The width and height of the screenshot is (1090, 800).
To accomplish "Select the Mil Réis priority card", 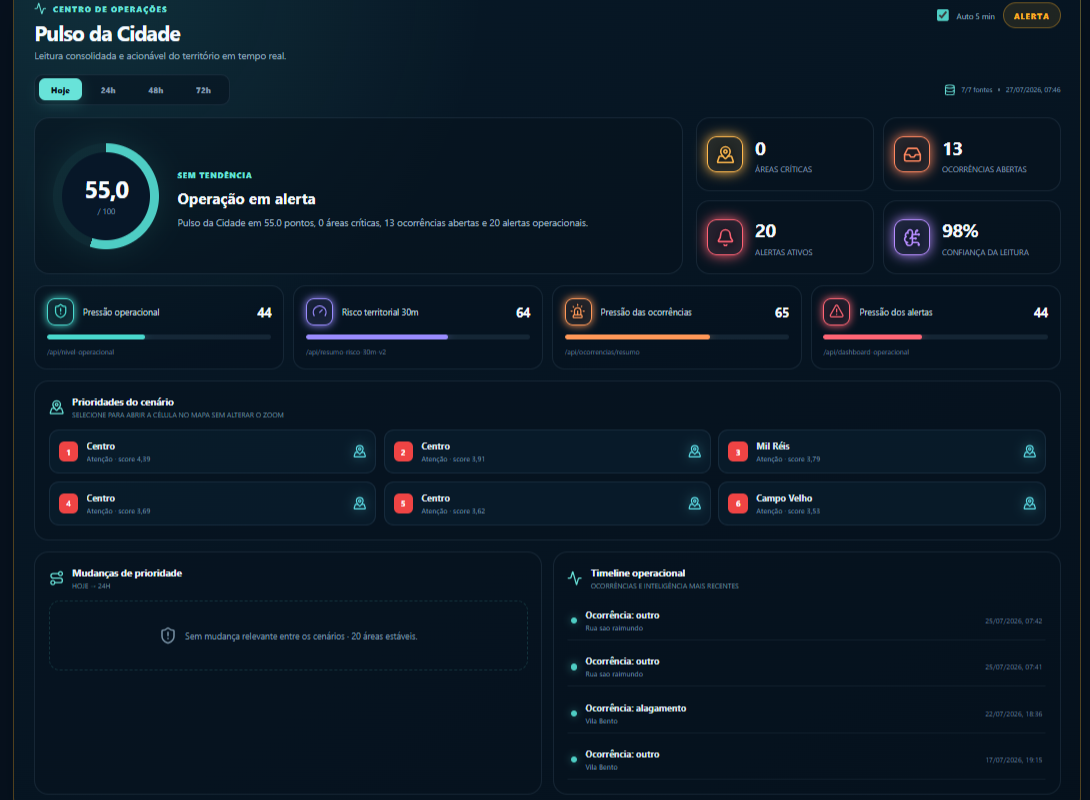I will point(882,452).
